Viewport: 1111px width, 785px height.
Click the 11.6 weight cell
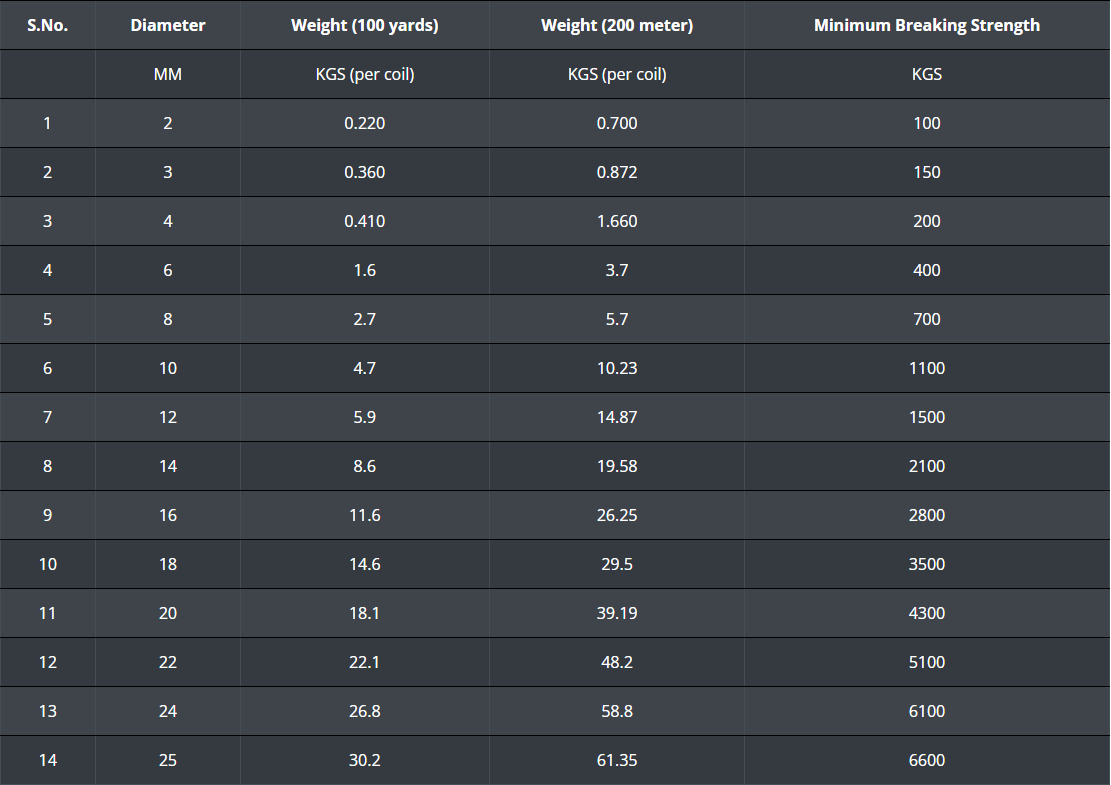365,515
